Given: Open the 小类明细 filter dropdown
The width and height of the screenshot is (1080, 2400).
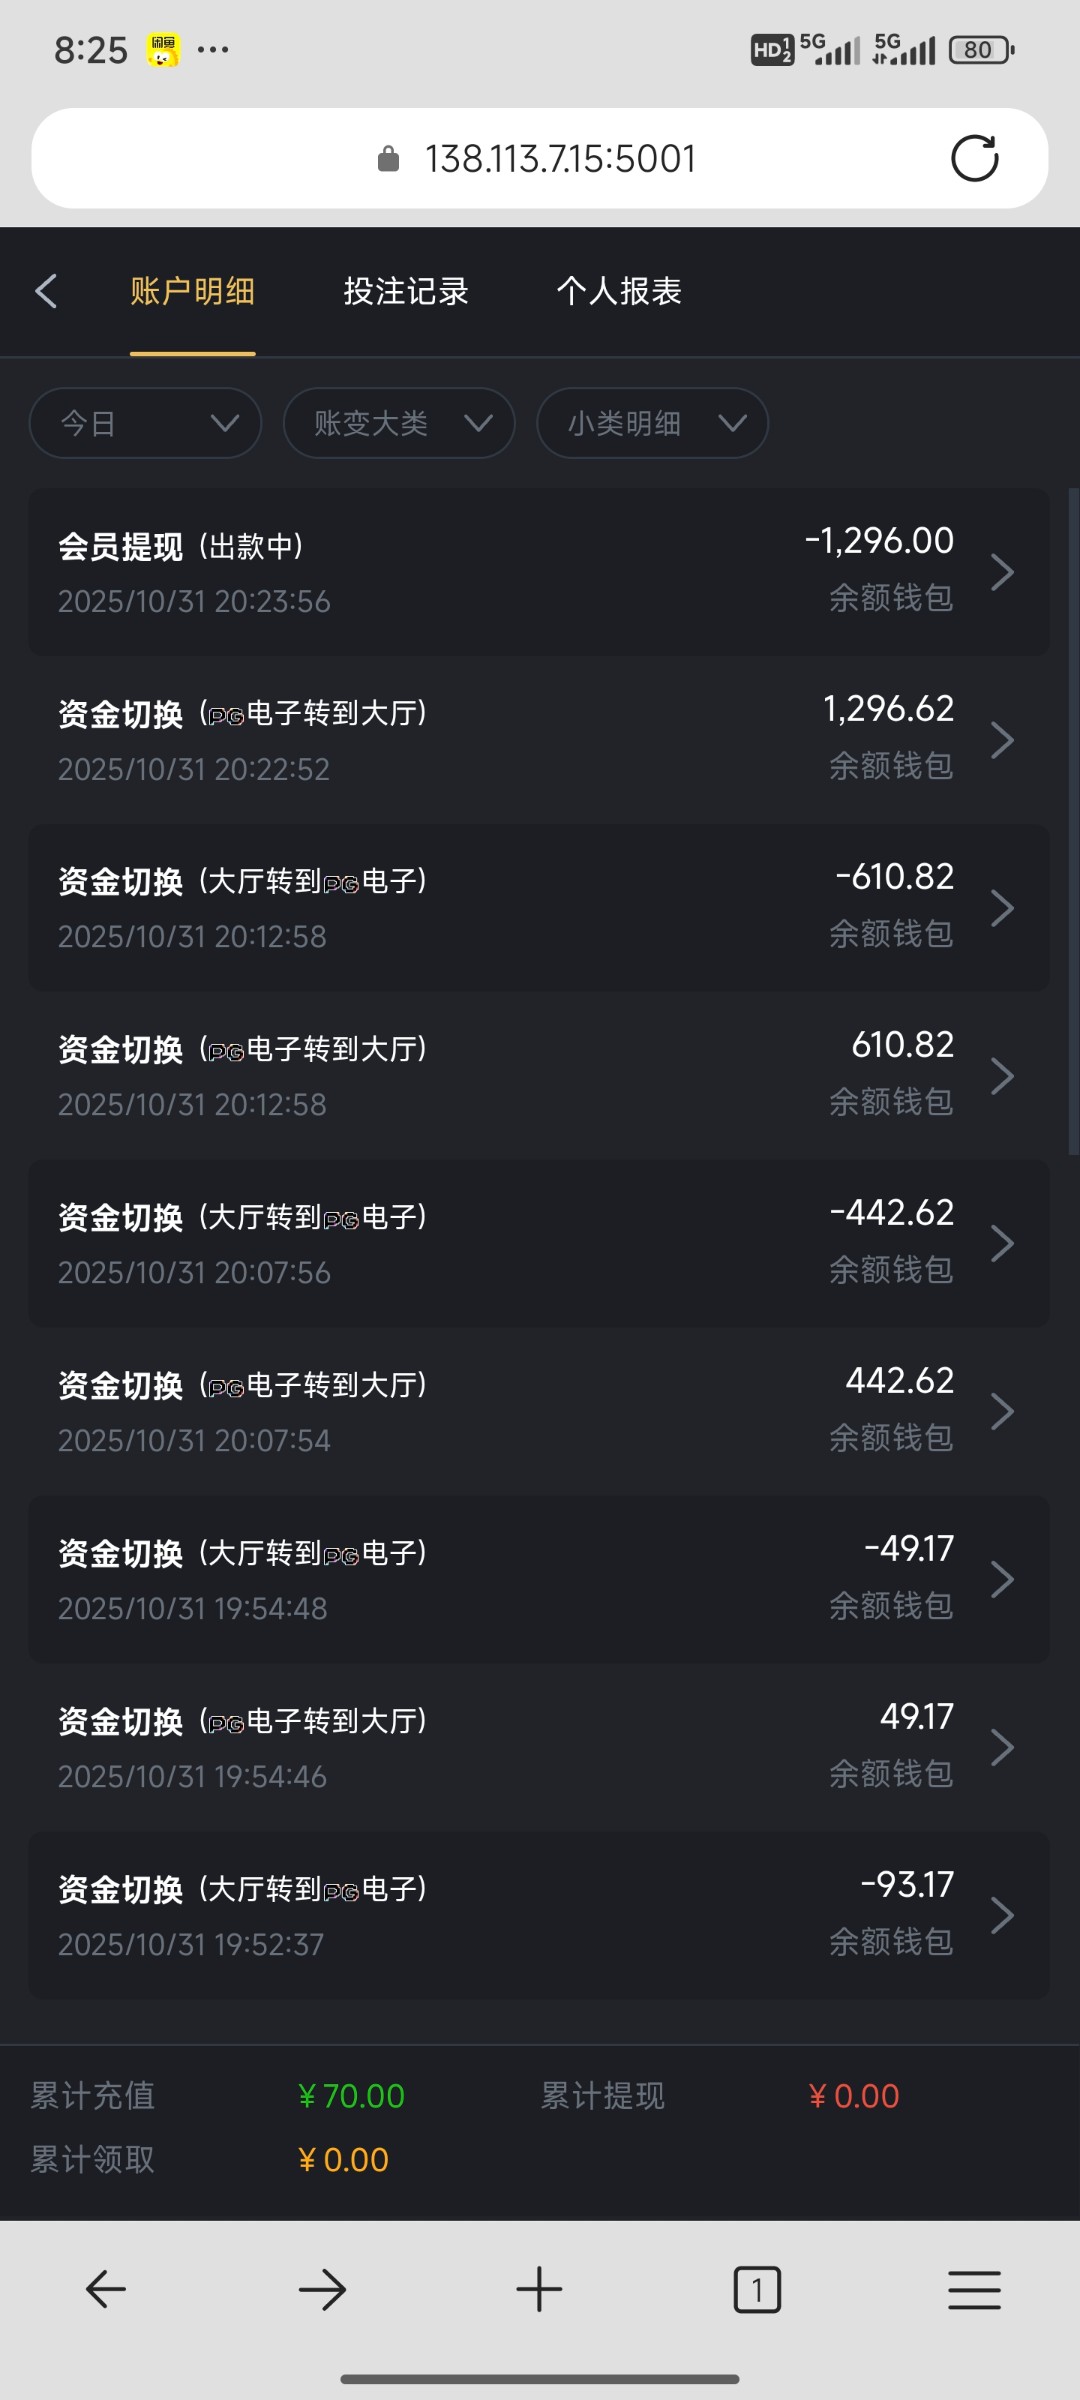Looking at the screenshot, I should (652, 423).
